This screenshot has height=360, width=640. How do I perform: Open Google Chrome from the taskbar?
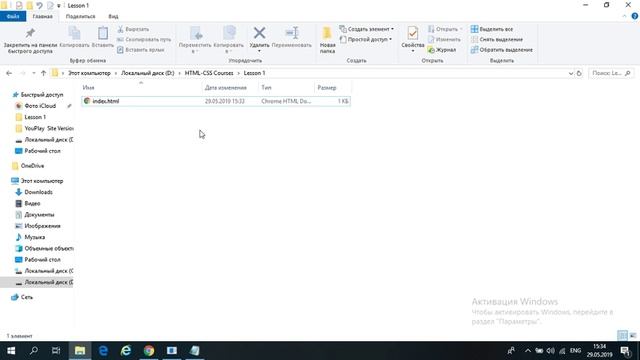[x=149, y=351]
